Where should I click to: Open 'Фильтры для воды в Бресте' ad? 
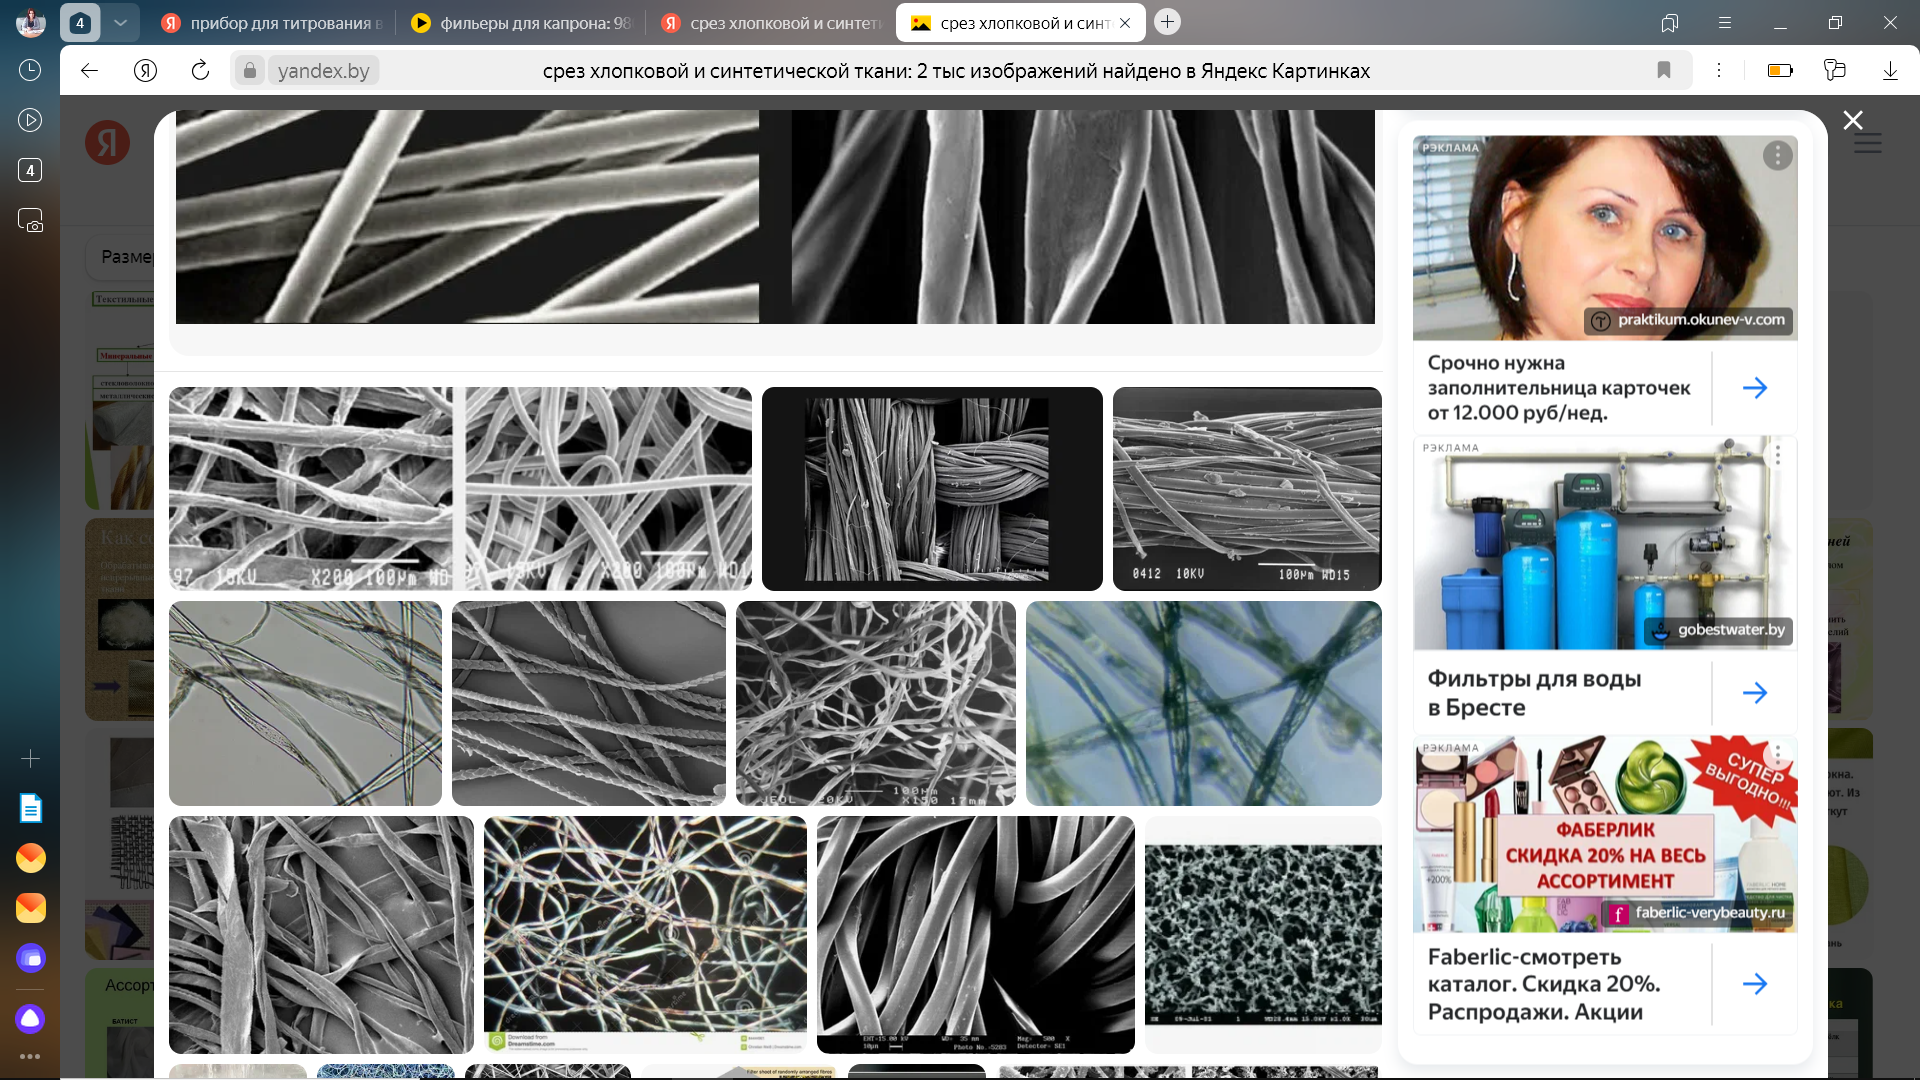pos(1534,693)
